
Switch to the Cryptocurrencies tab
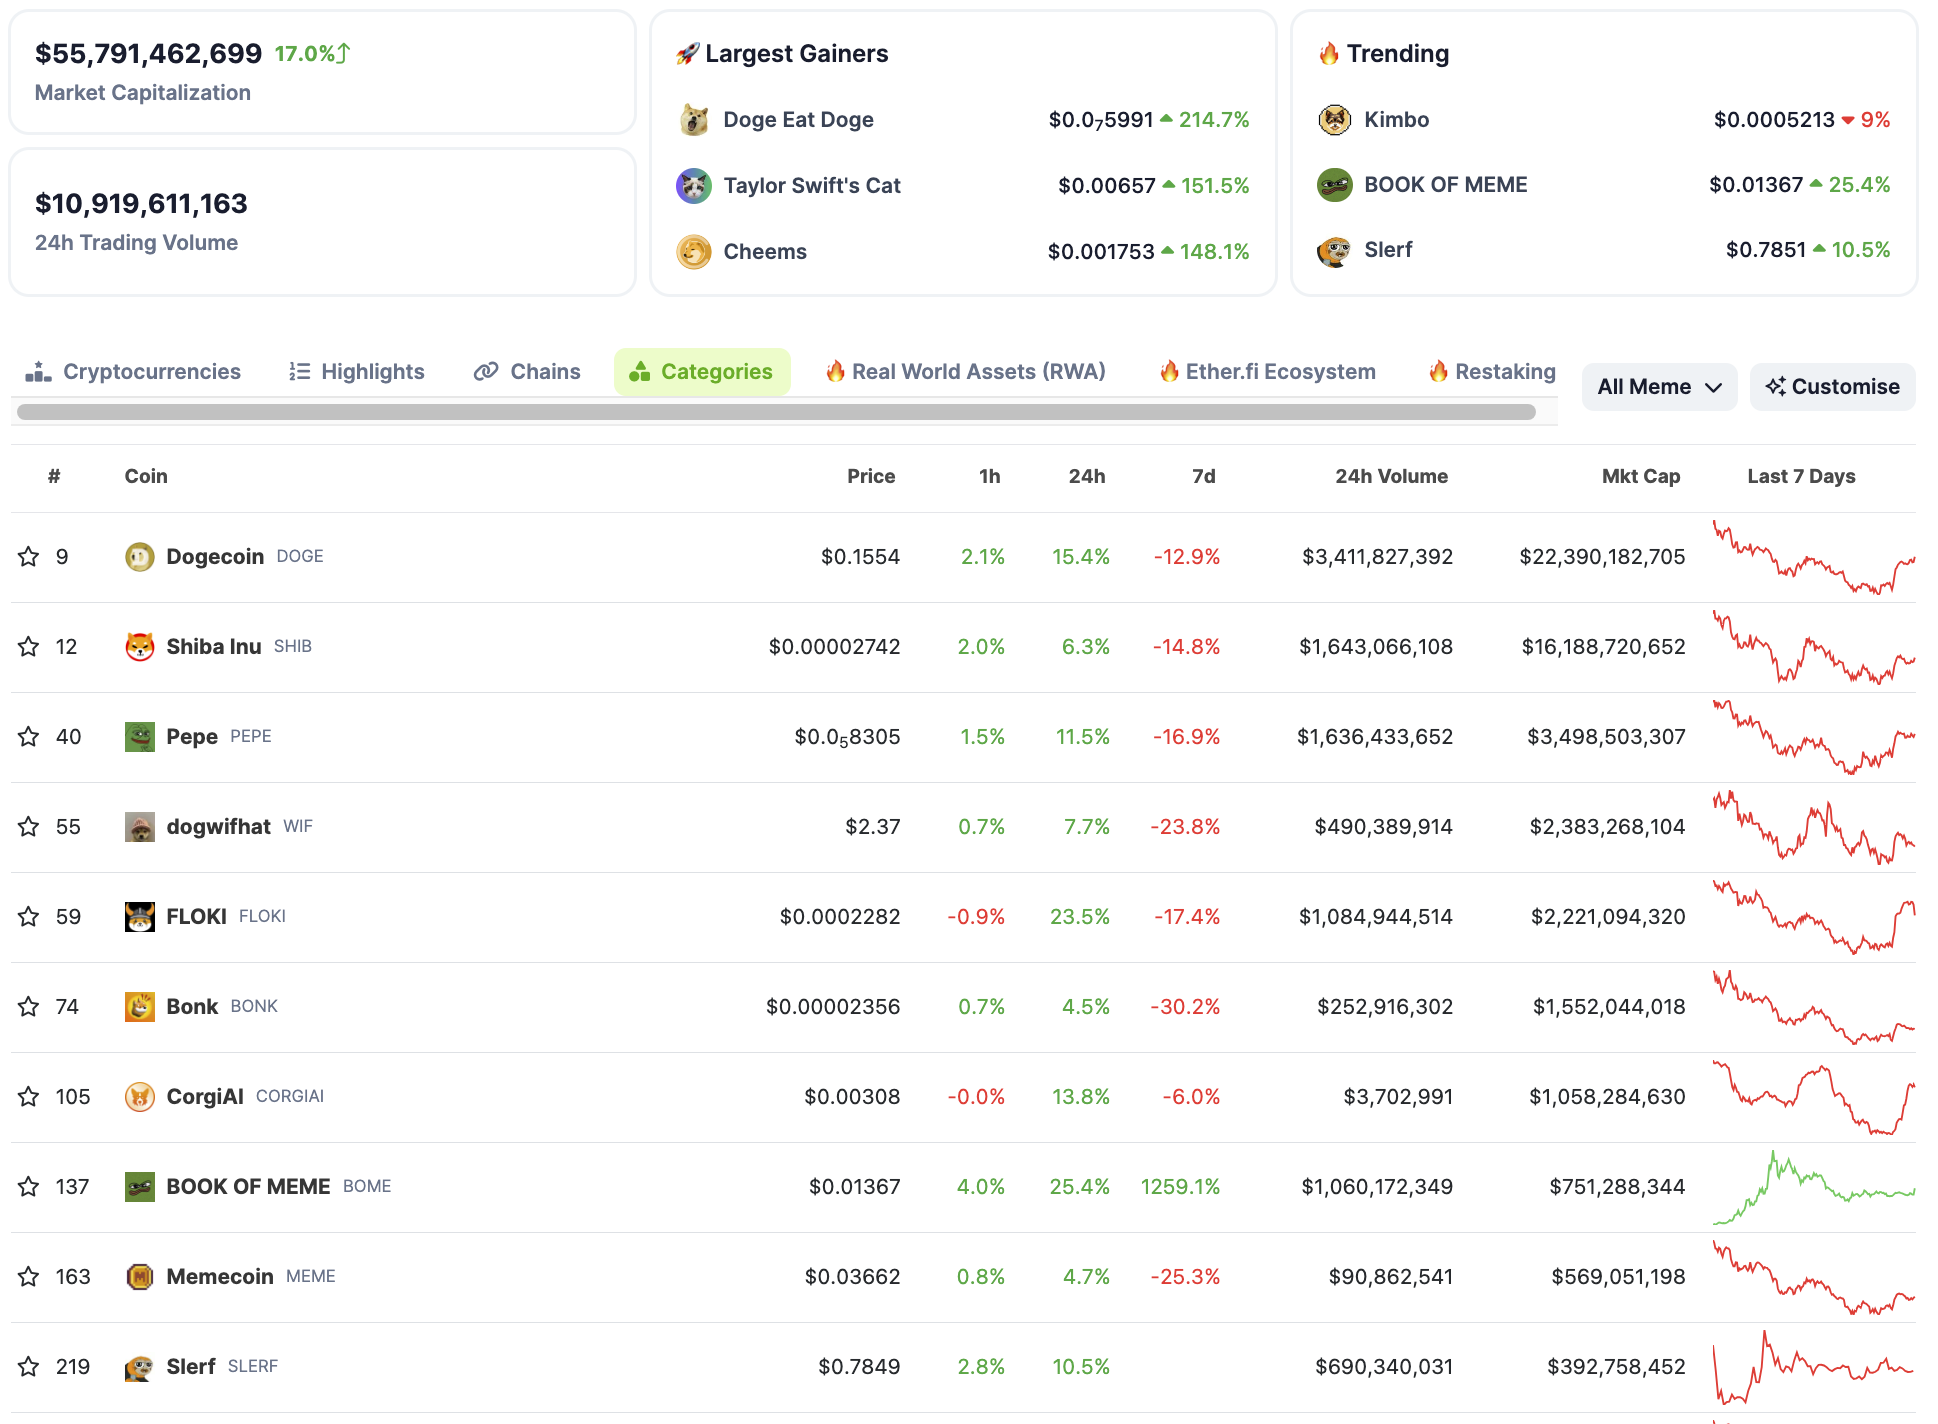(133, 372)
